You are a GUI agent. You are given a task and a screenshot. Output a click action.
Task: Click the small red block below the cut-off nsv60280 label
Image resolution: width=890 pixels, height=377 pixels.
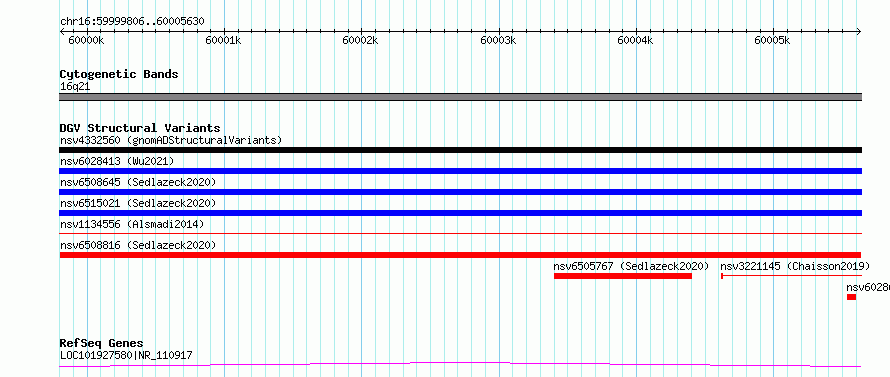tap(851, 297)
